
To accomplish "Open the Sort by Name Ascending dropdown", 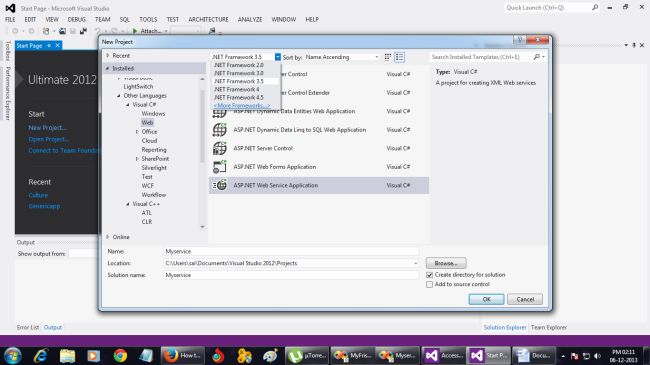I will coord(342,57).
